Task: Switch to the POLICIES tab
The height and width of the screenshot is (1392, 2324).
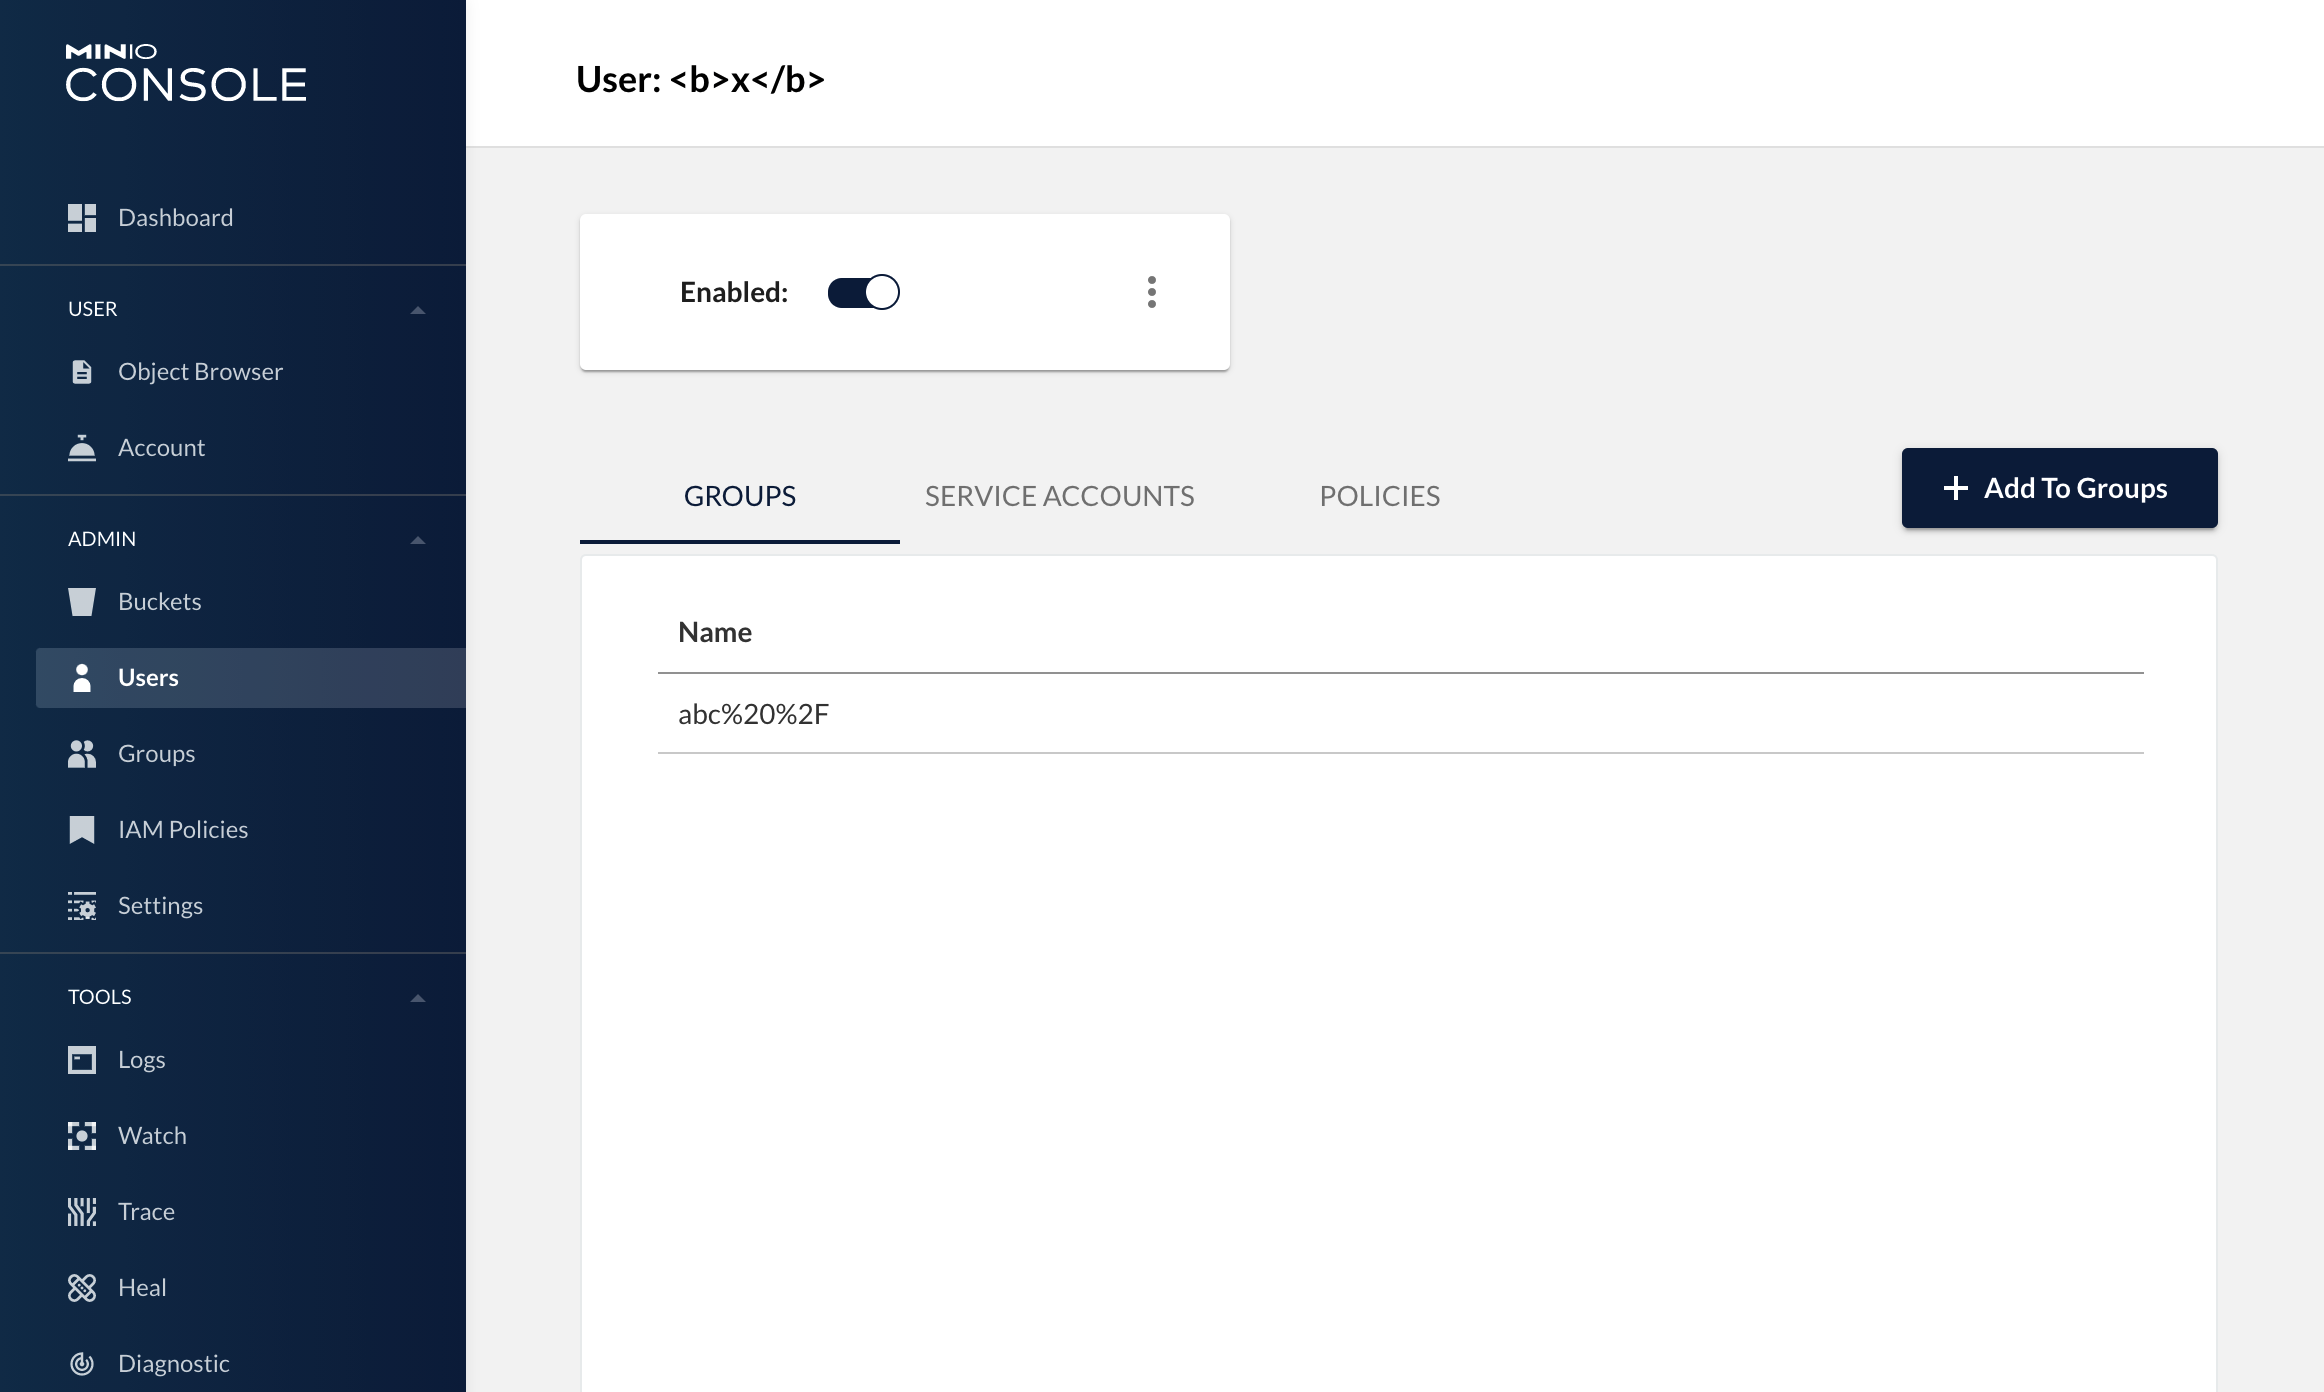Action: click(x=1380, y=496)
